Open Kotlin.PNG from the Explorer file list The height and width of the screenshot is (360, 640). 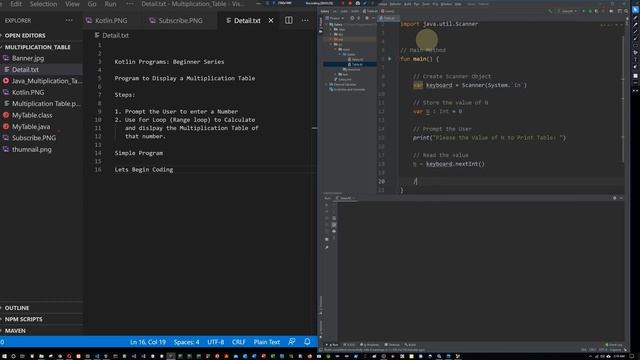coord(28,93)
